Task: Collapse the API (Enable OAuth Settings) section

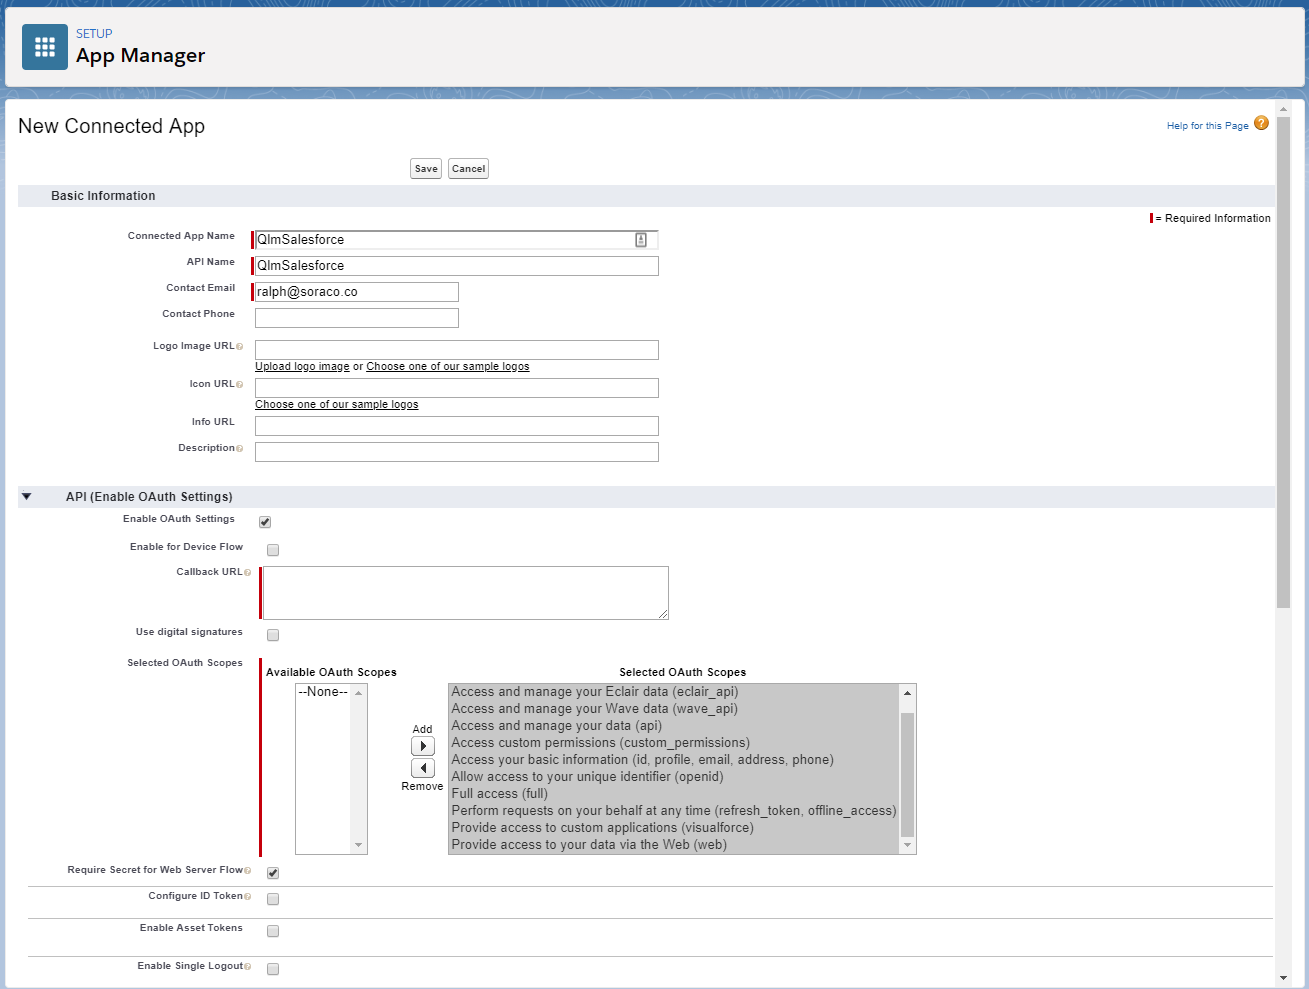Action: (27, 496)
